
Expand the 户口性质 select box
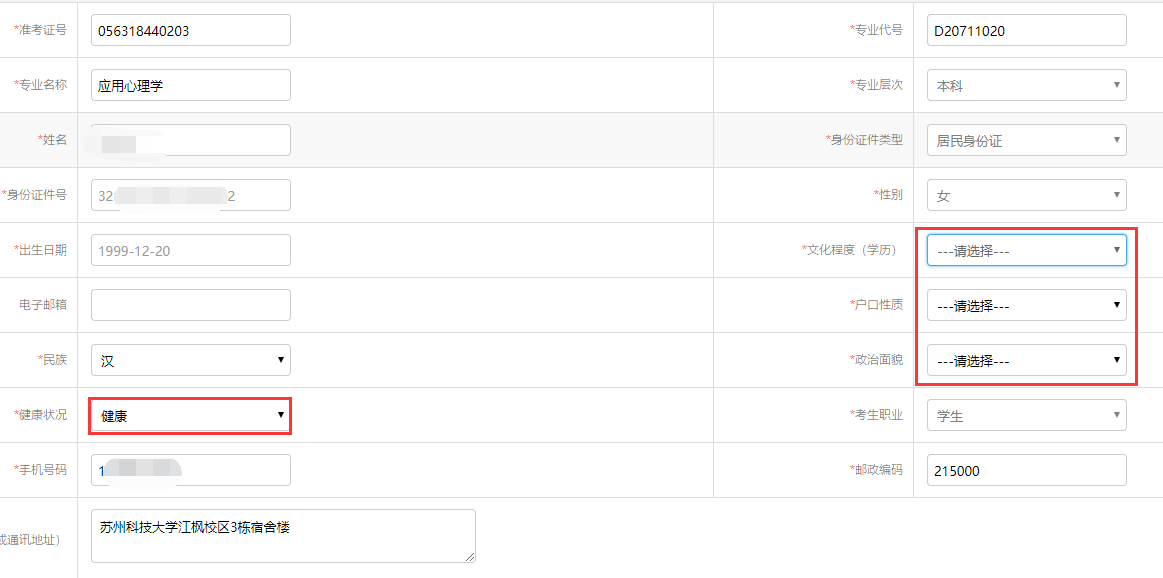[x=1027, y=305]
